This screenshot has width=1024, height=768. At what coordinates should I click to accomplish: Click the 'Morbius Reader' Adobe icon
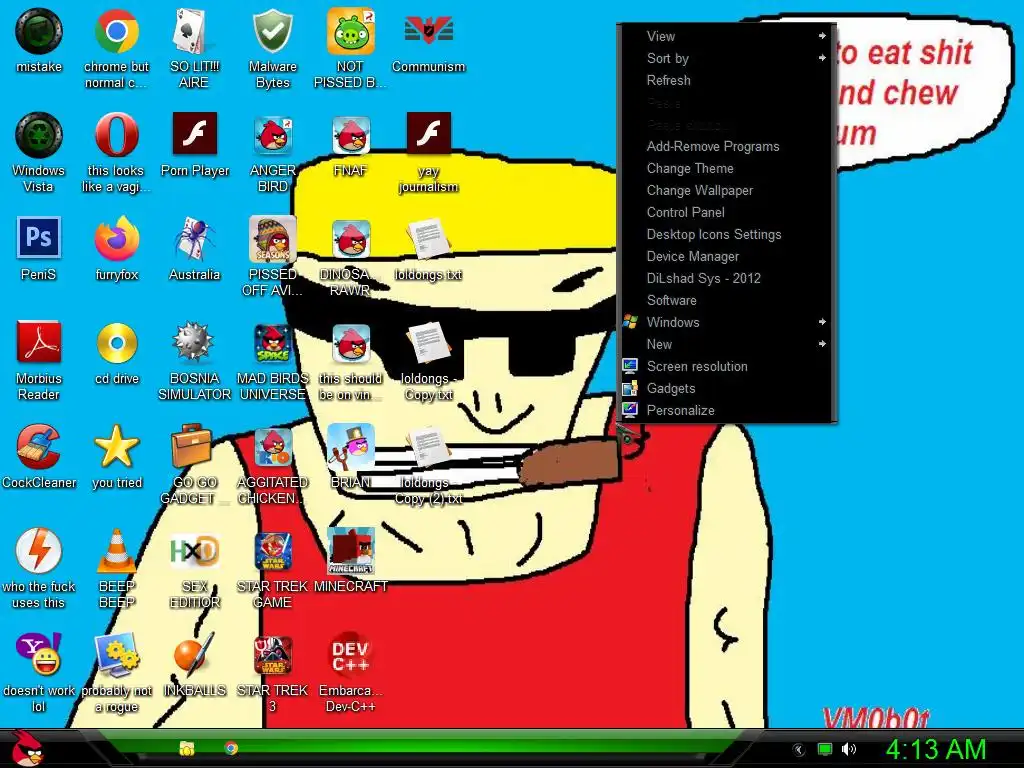tap(39, 342)
